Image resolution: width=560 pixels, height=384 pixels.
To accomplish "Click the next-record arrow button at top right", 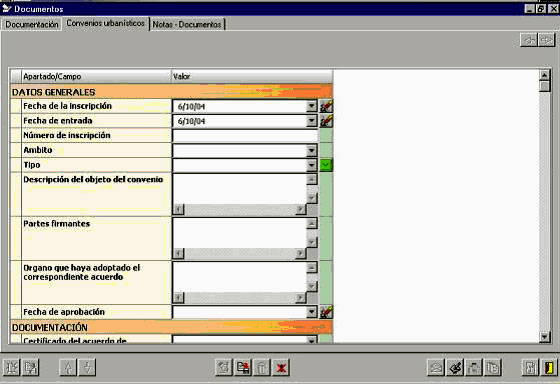I will [x=546, y=40].
